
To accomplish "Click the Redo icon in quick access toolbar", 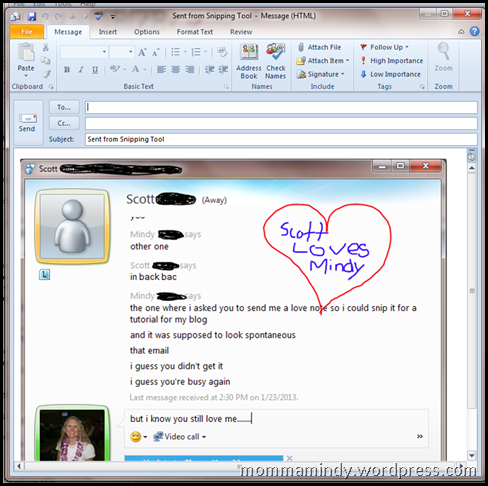I will (x=58, y=16).
